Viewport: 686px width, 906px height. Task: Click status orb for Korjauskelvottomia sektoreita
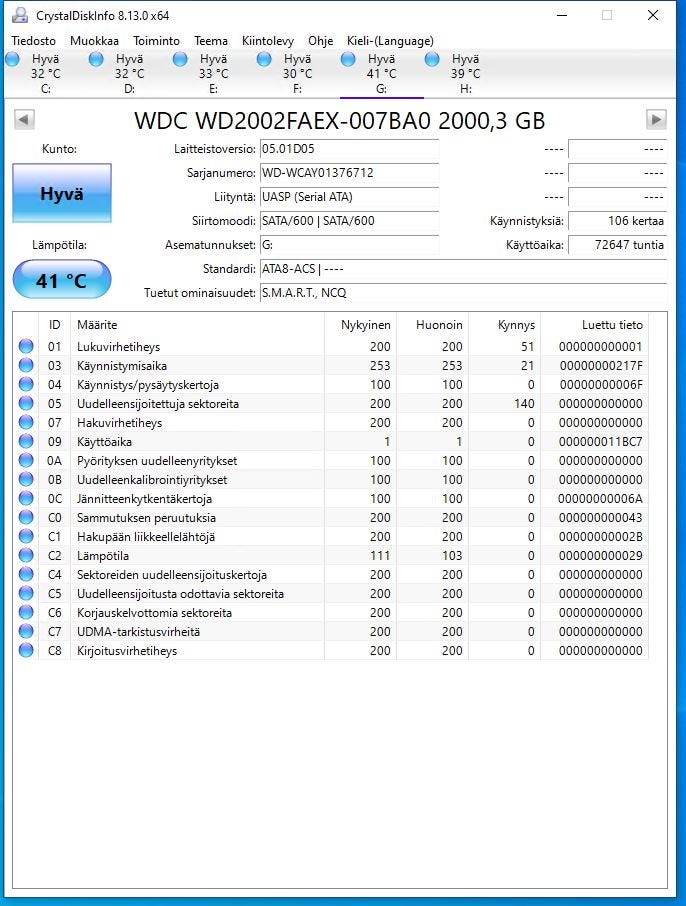[x=26, y=612]
